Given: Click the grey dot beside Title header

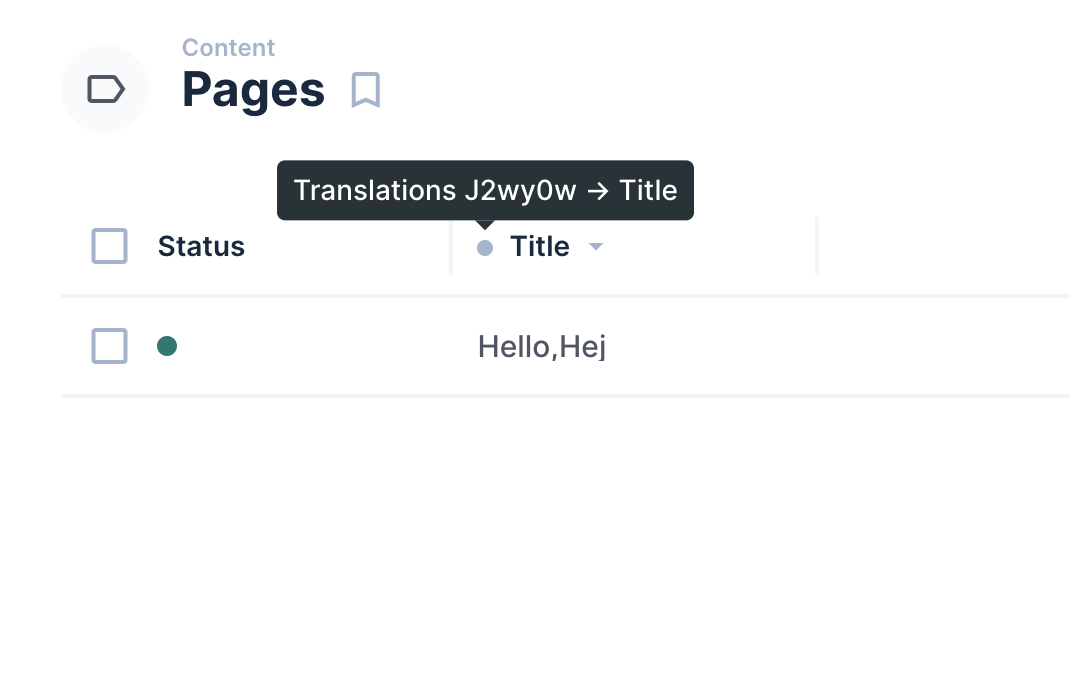Looking at the screenshot, I should pyautogui.click(x=485, y=247).
